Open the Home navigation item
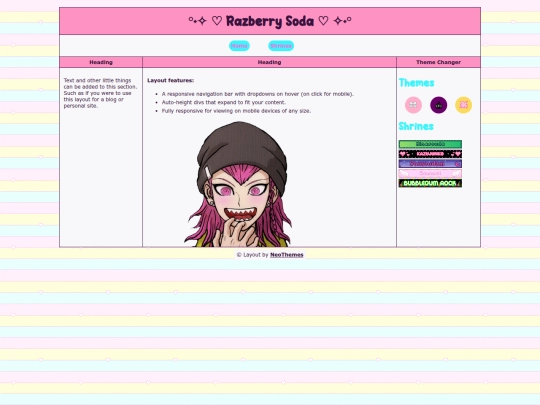 (239, 46)
